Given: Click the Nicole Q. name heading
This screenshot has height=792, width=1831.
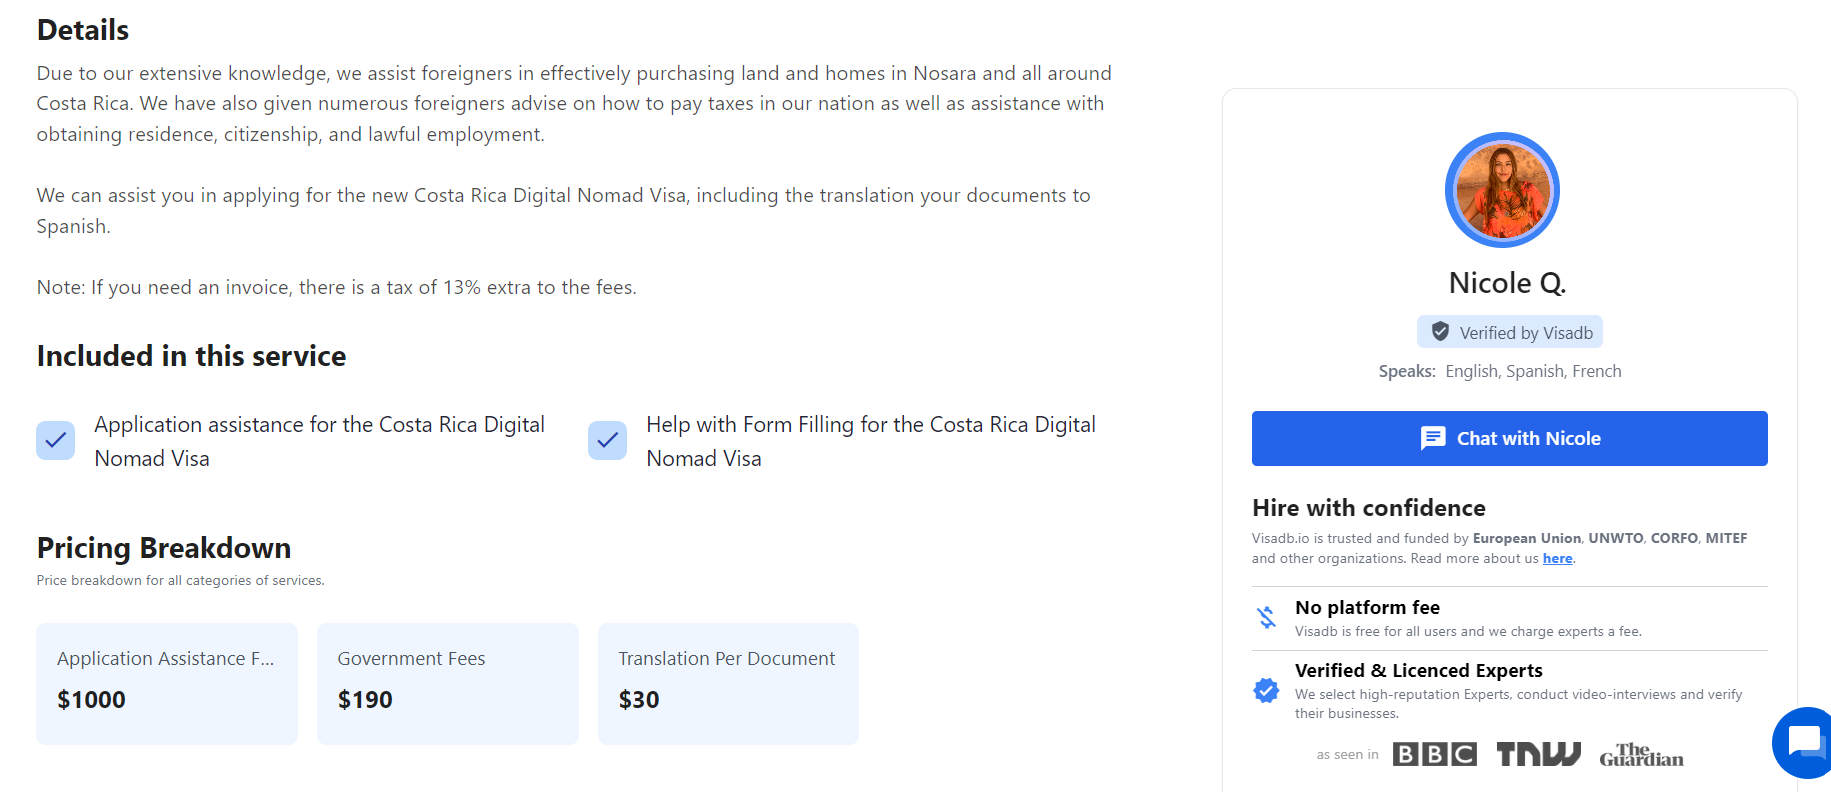Looking at the screenshot, I should tap(1507, 283).
